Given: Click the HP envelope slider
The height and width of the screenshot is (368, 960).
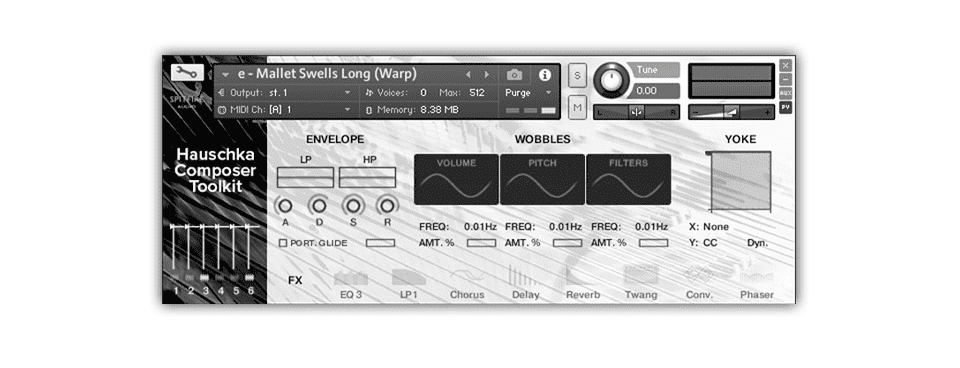Looking at the screenshot, I should tap(367, 178).
